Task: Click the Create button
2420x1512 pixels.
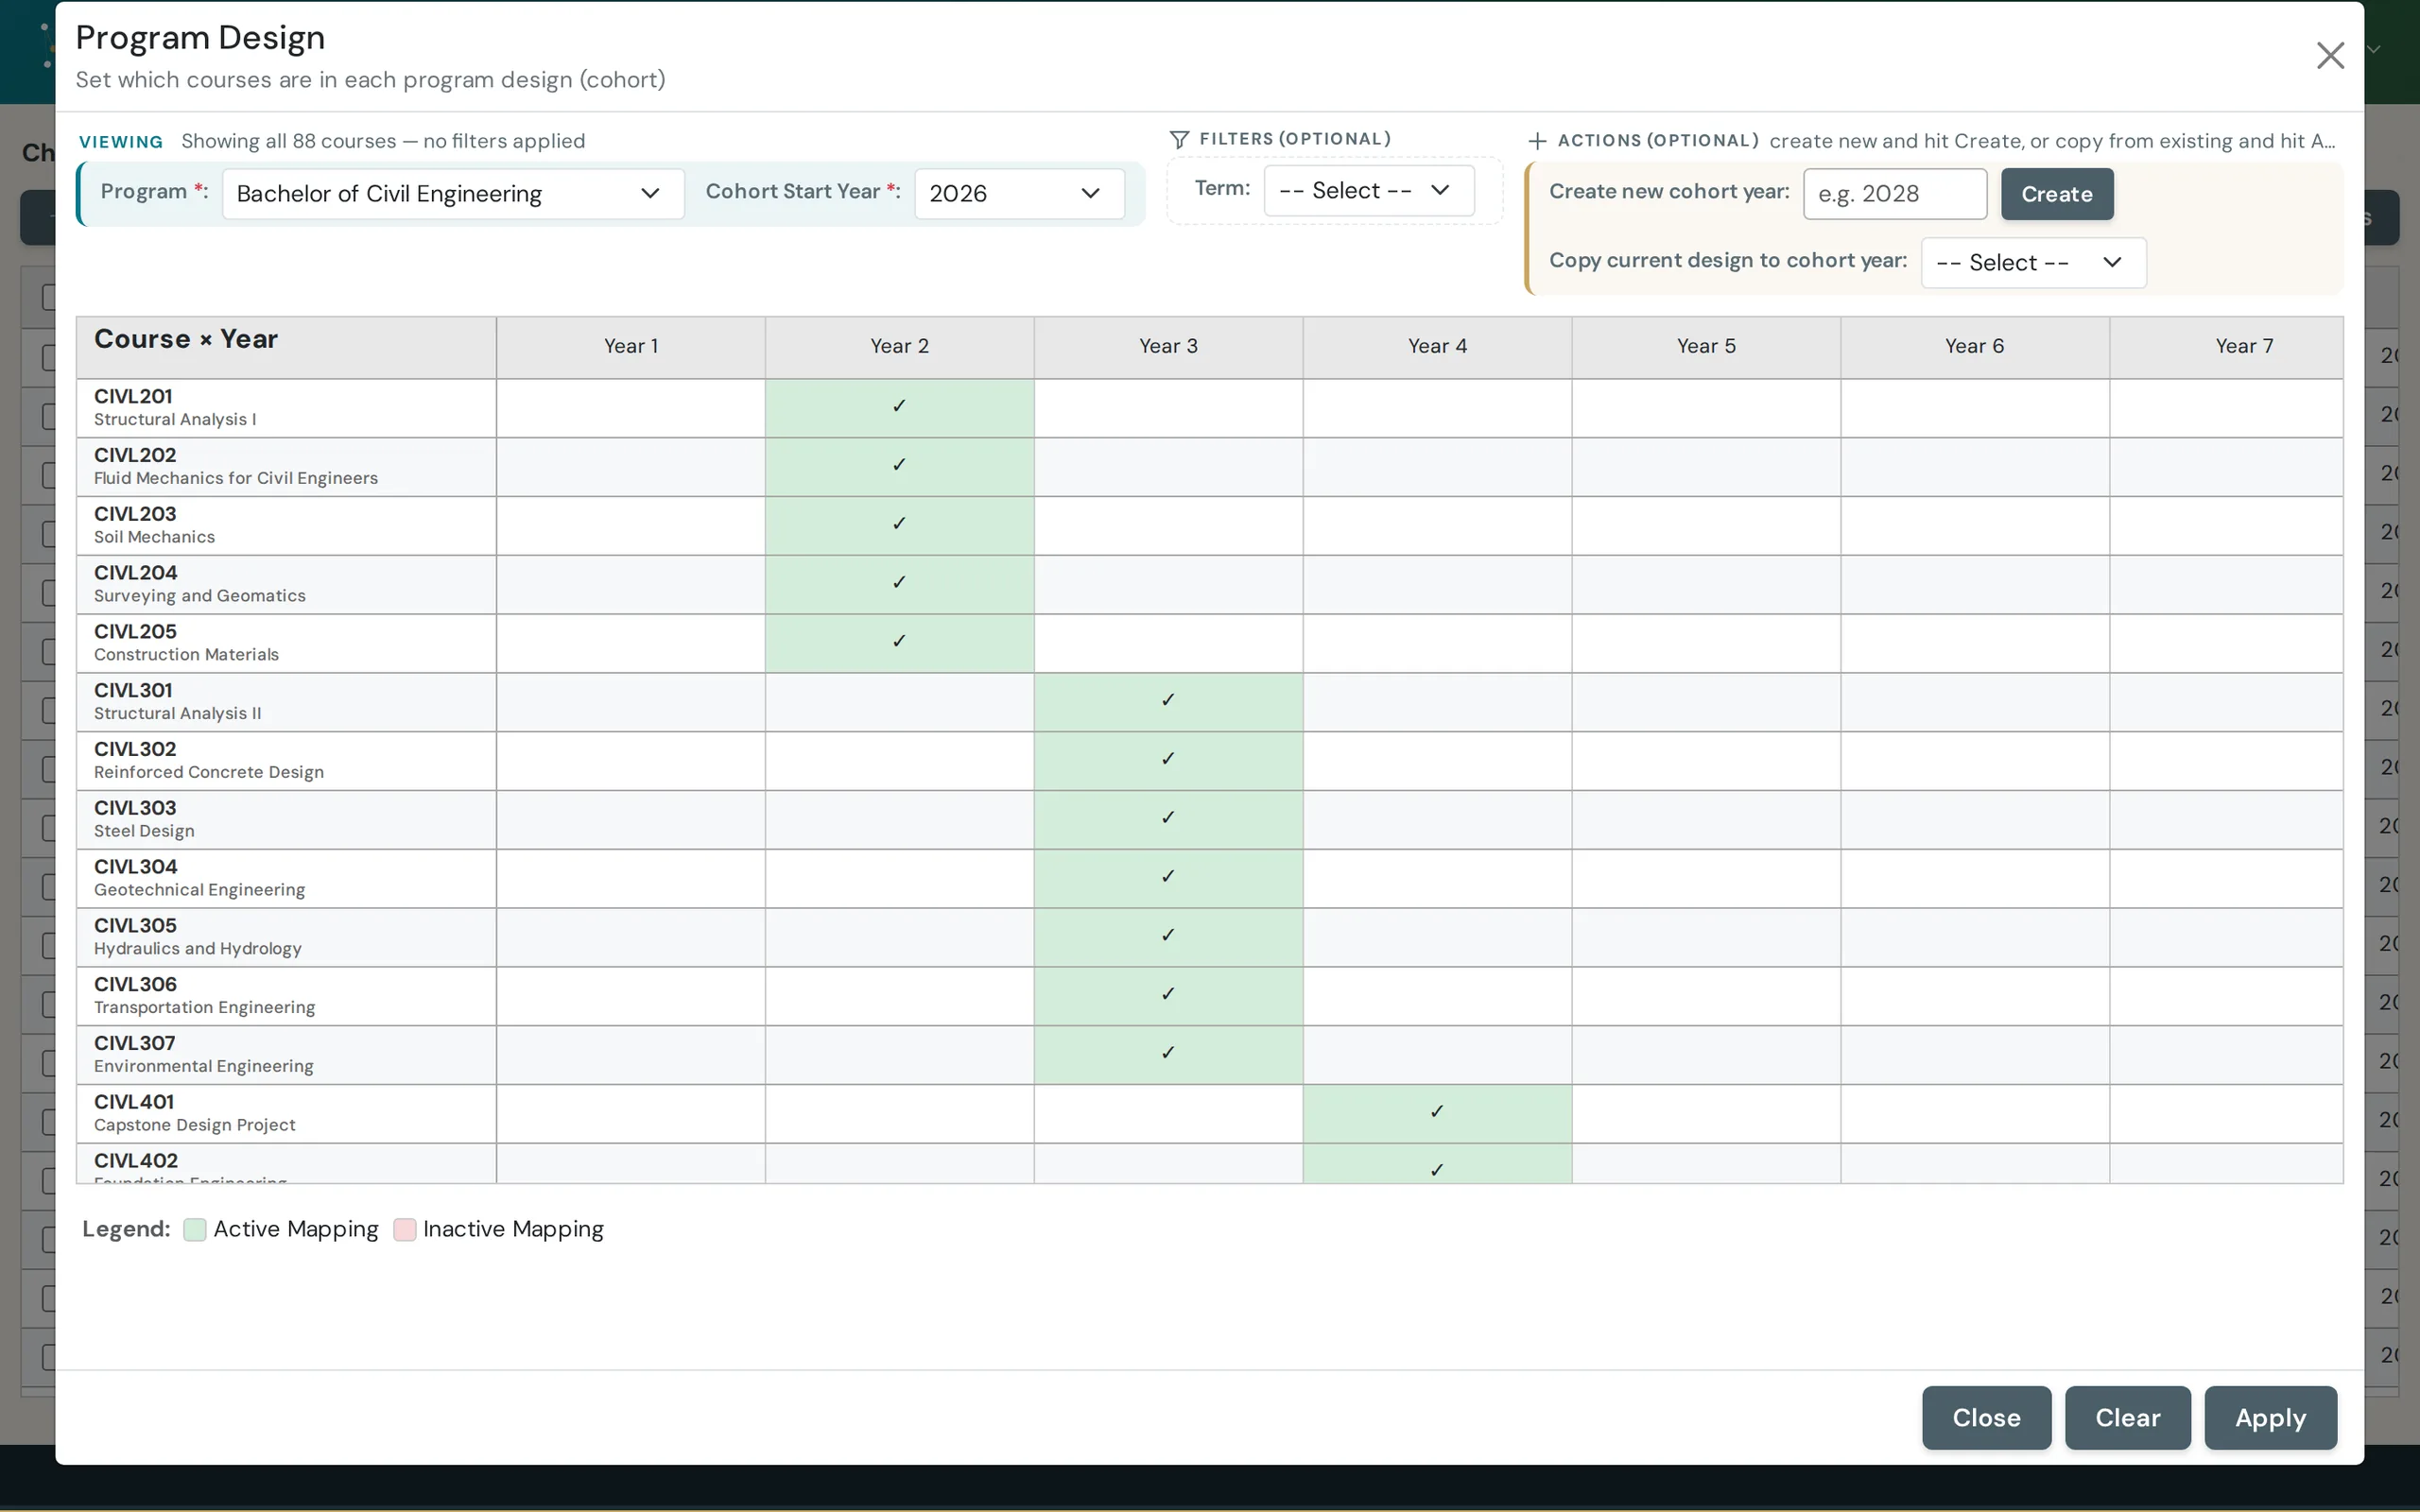Action: point(2057,194)
